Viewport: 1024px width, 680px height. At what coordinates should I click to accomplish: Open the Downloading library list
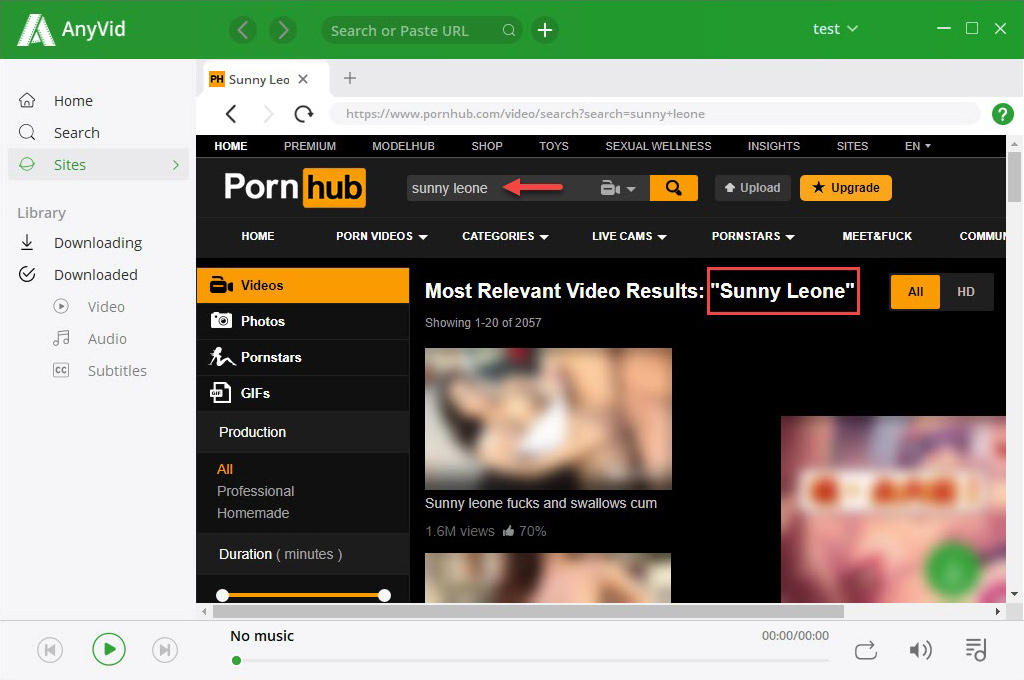pyautogui.click(x=99, y=243)
